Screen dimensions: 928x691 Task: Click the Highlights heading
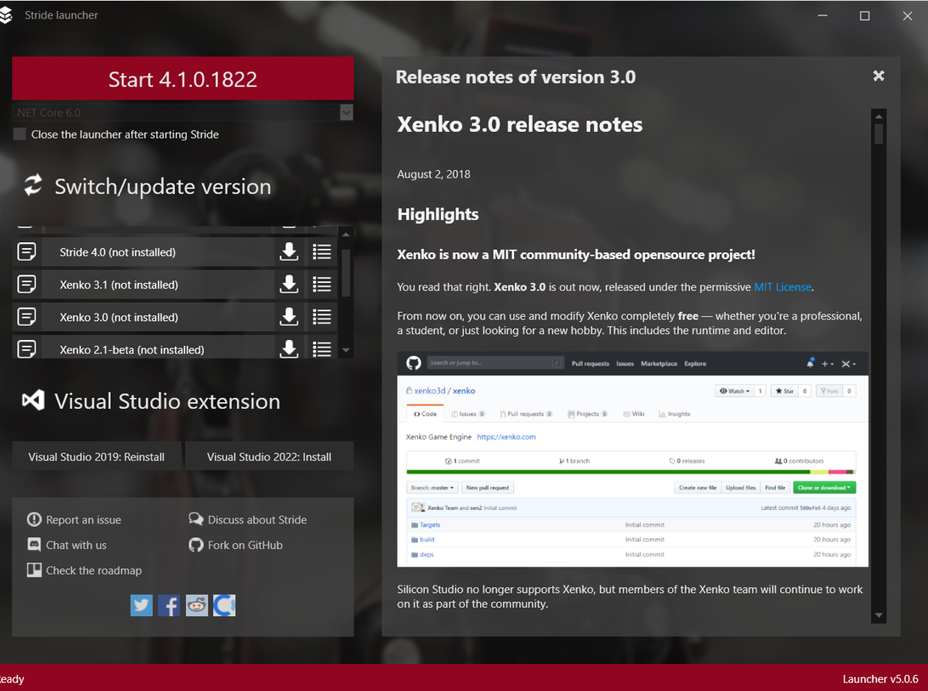point(438,214)
